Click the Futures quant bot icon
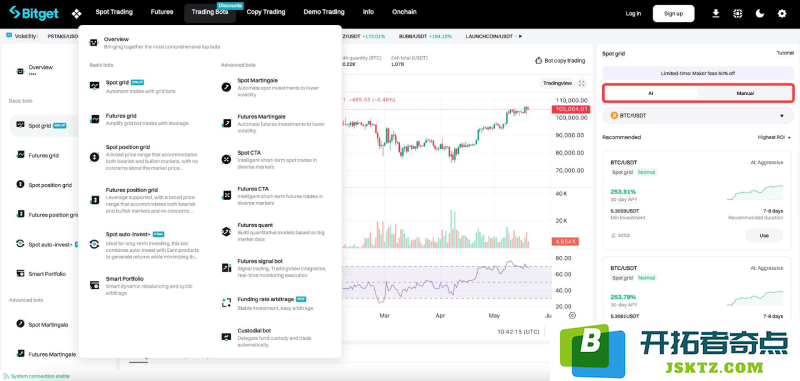 [x=226, y=232]
